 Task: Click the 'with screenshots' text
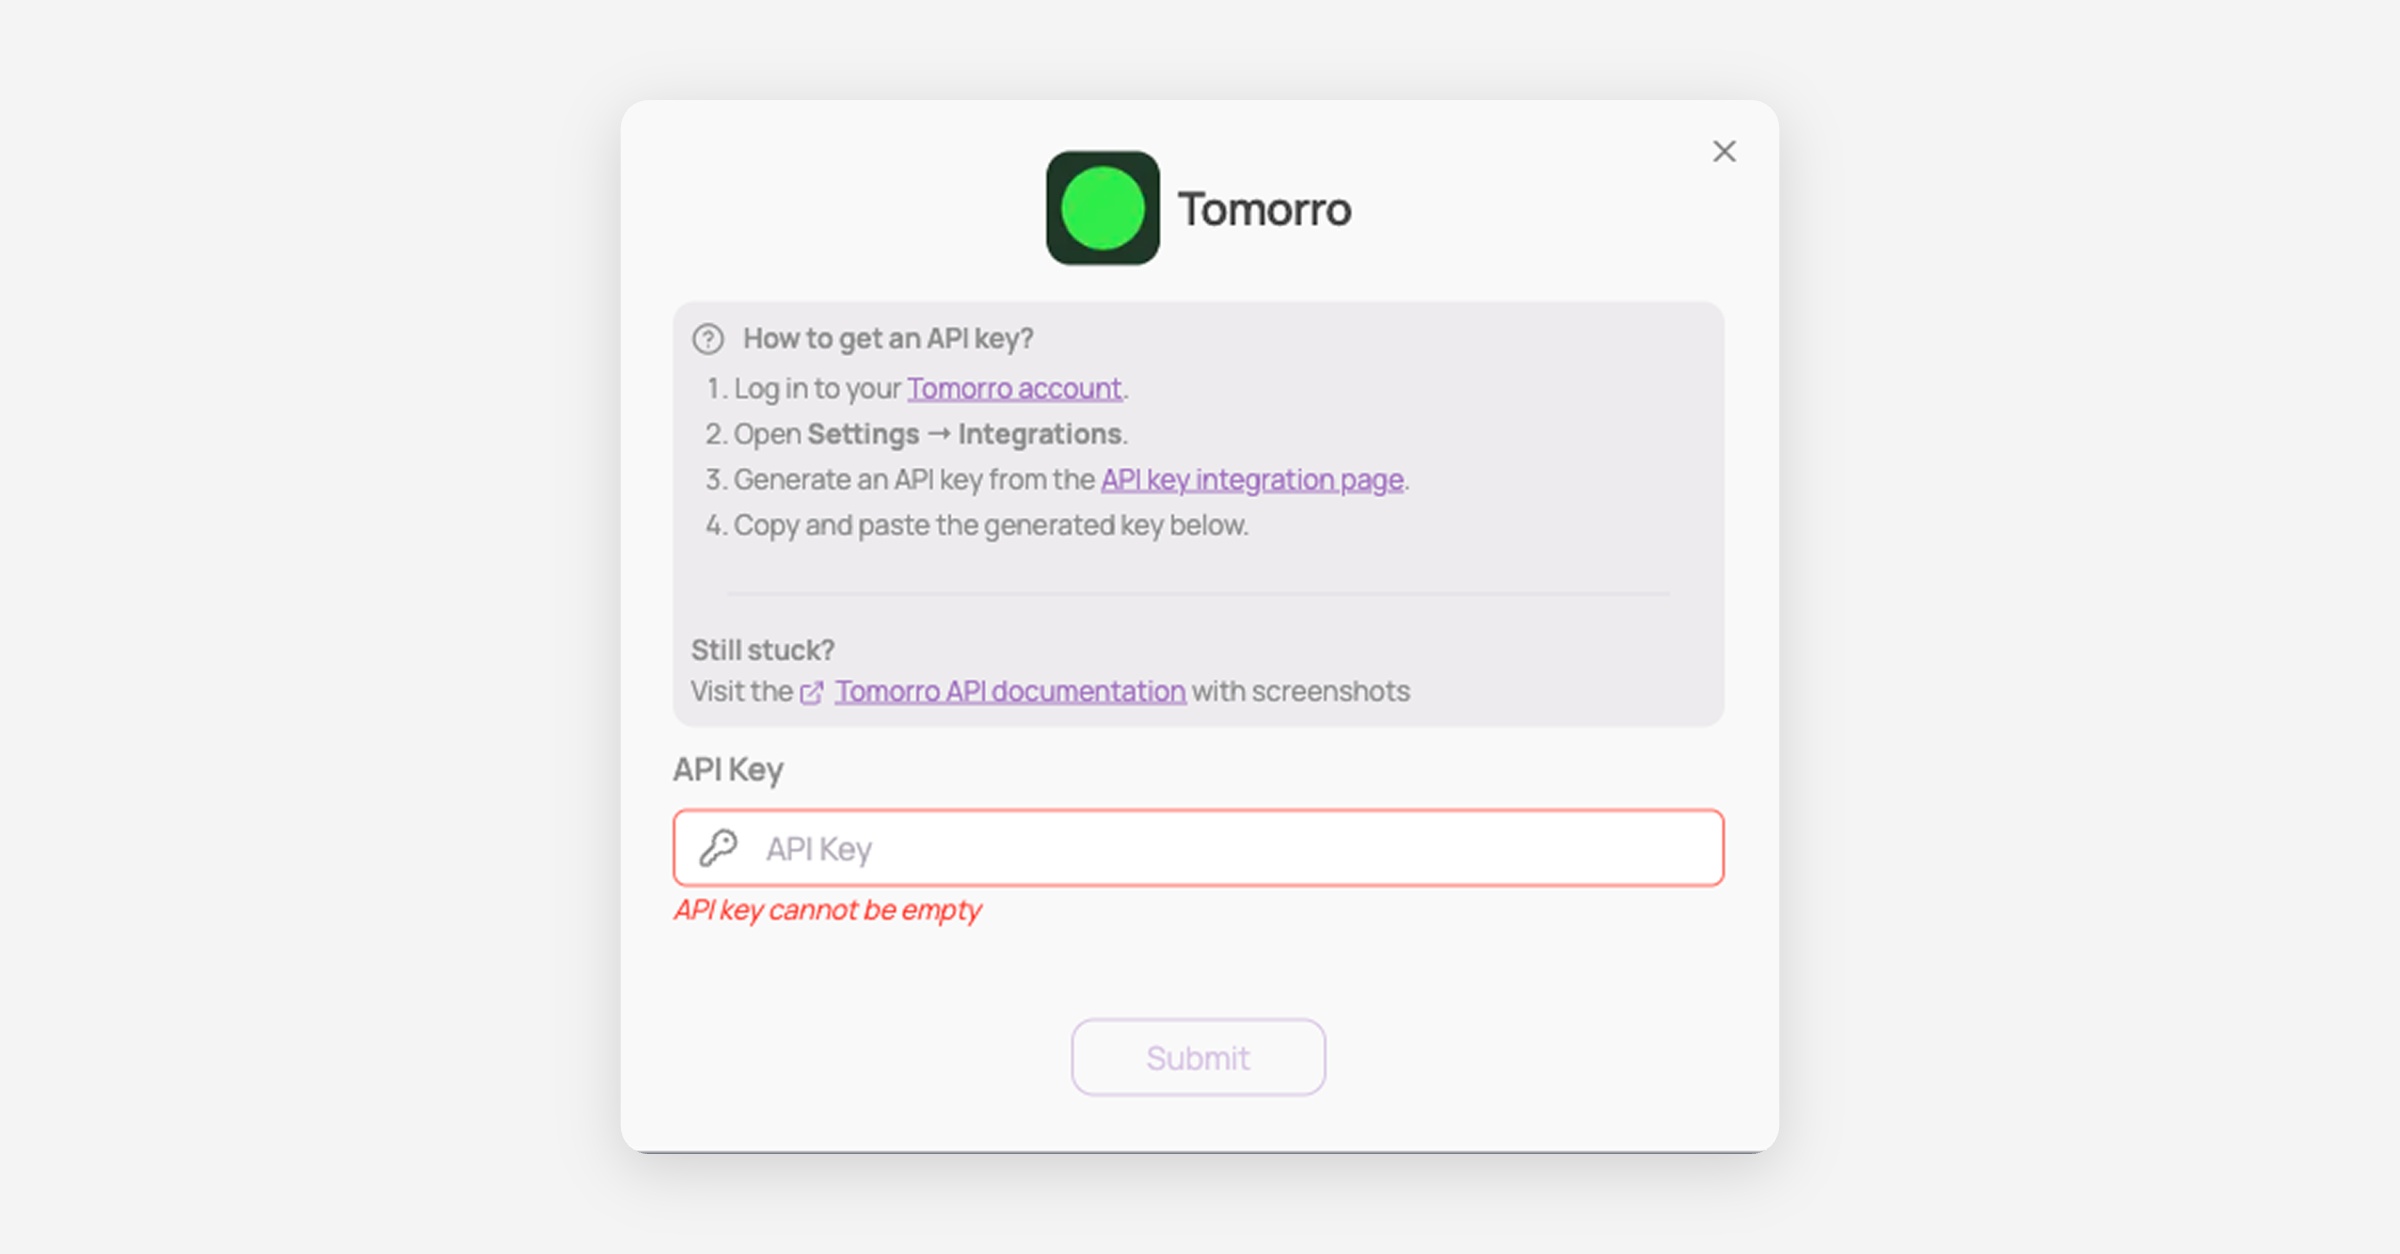pos(1300,691)
